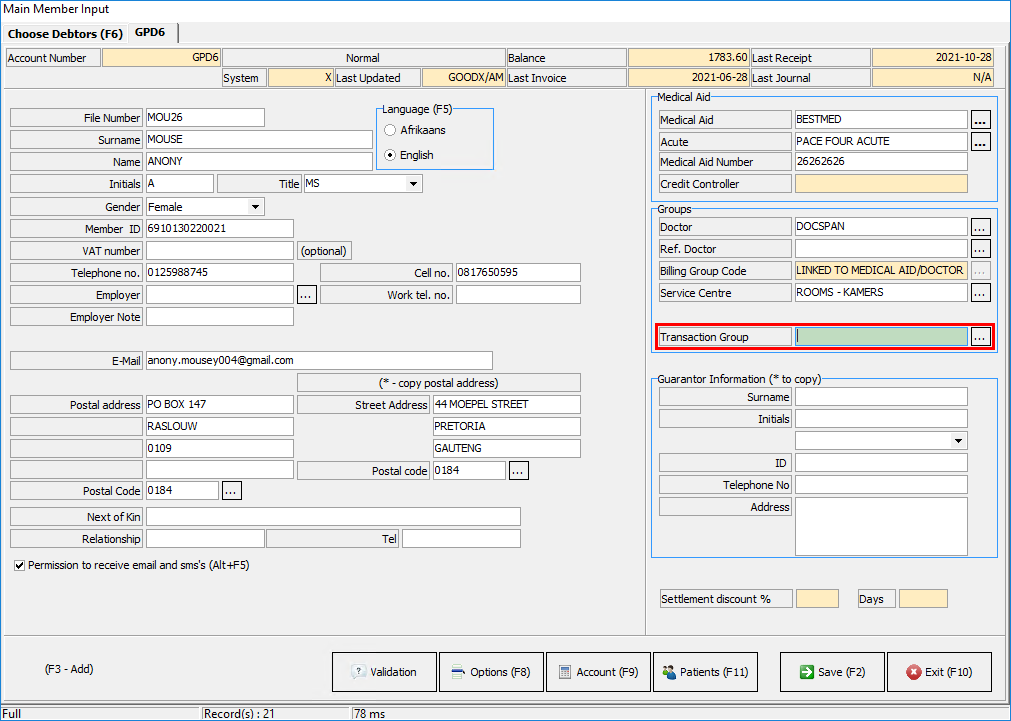Click the Save (F2) button
The image size is (1011, 721).
pyautogui.click(x=832, y=672)
